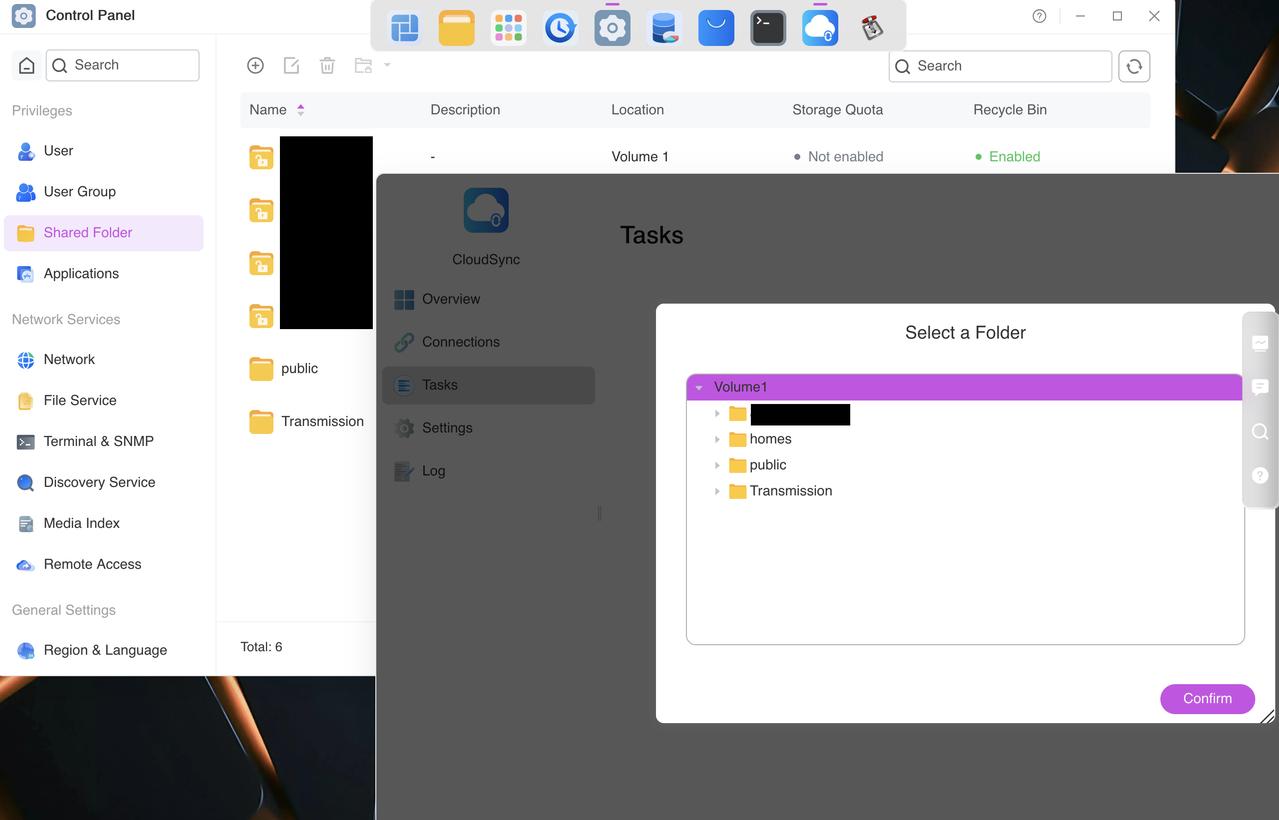Expand the public folder node in tree
The image size is (1279, 820).
(x=717, y=465)
